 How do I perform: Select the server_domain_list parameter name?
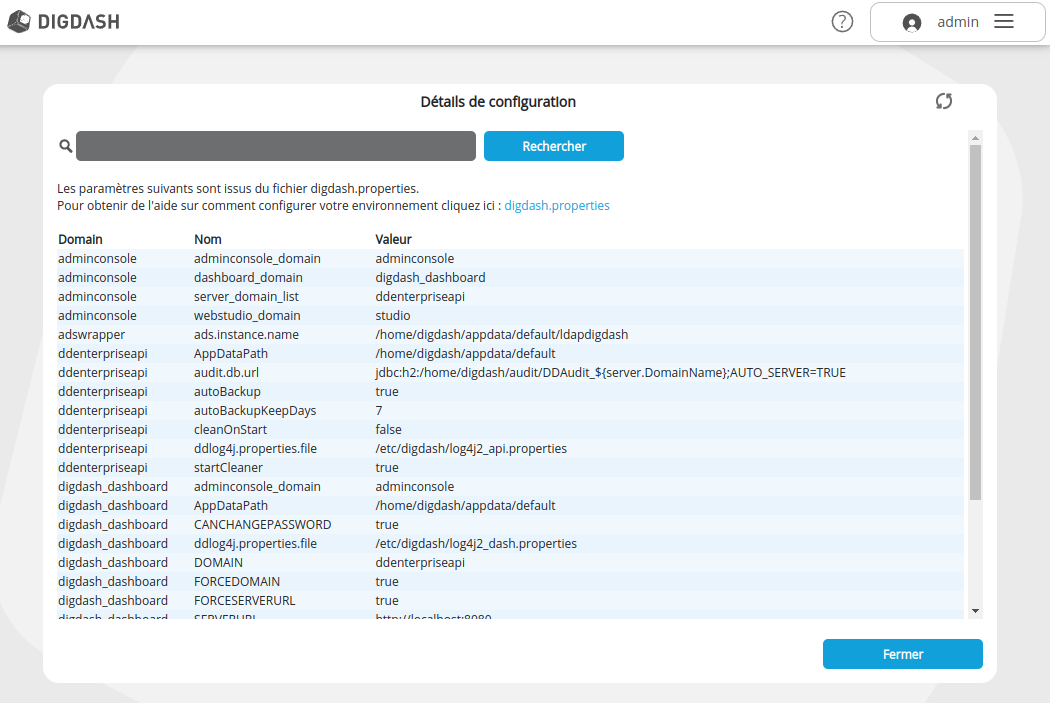tap(246, 297)
